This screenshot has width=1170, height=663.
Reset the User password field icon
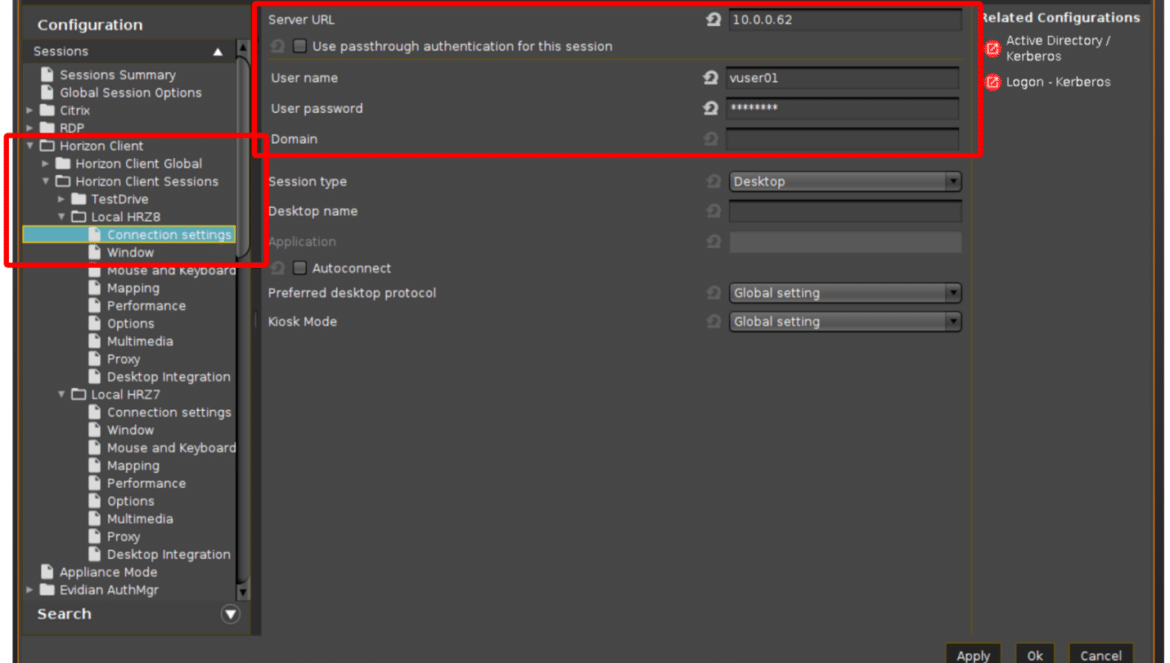pyautogui.click(x=710, y=108)
